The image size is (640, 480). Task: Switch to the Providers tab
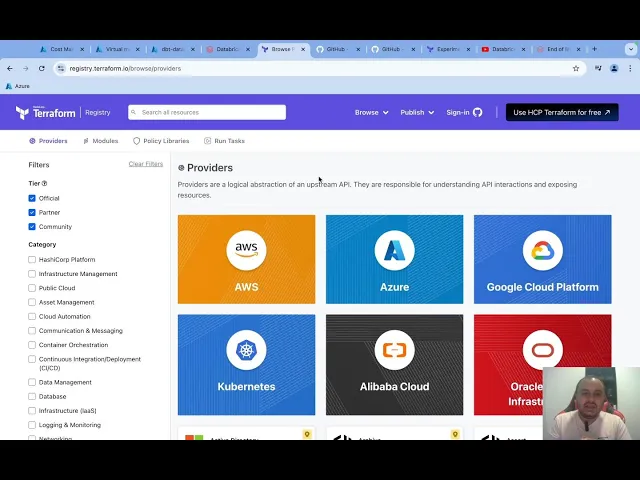click(x=48, y=141)
